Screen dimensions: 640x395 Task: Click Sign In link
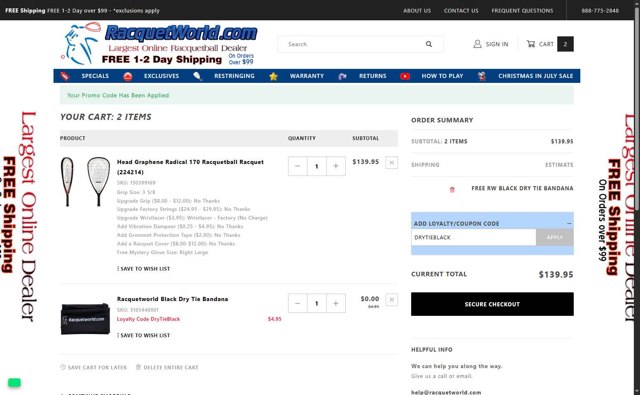coord(497,44)
